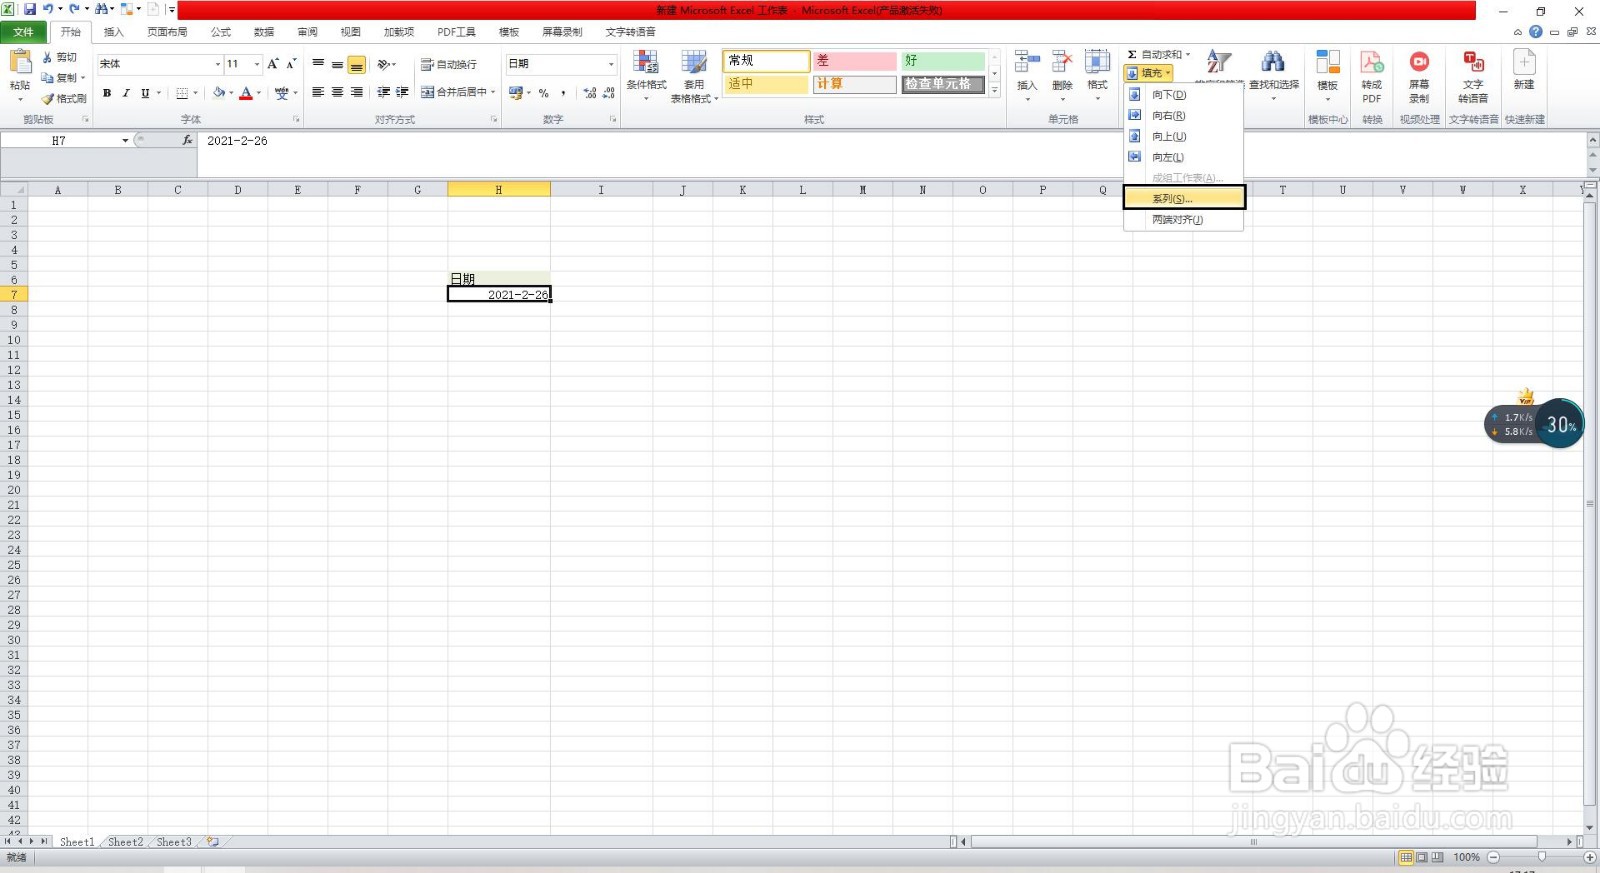Image resolution: width=1600 pixels, height=873 pixels.
Task: Align text left
Action: tap(318, 92)
